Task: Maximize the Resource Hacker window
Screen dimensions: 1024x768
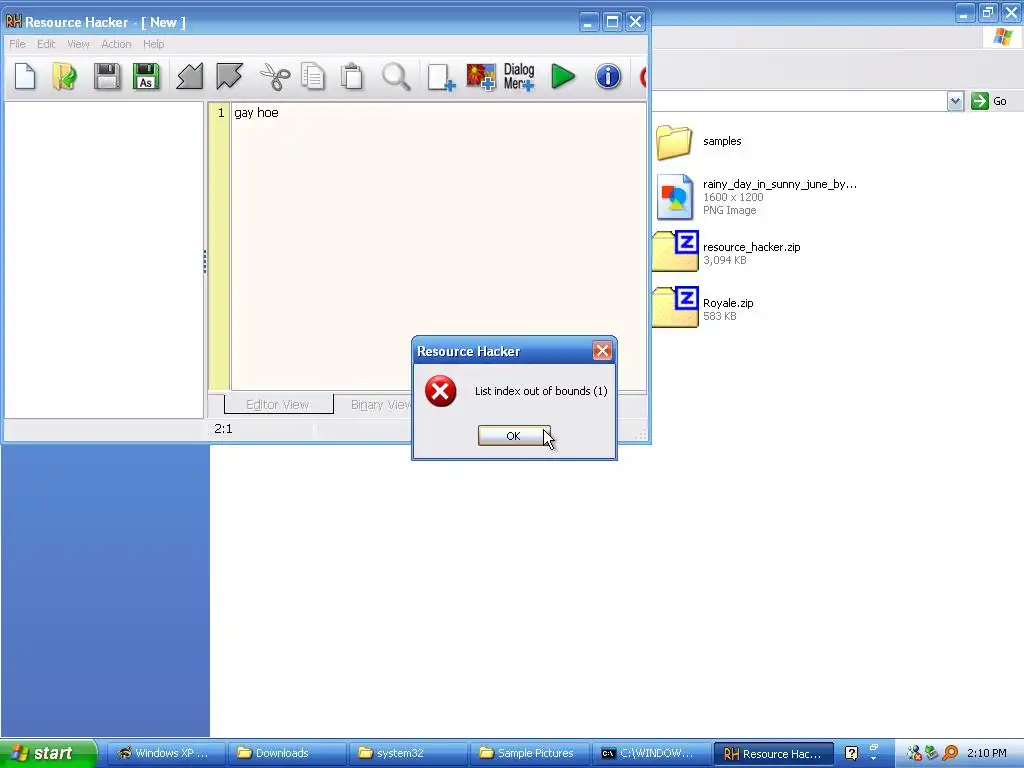Action: coord(612,22)
